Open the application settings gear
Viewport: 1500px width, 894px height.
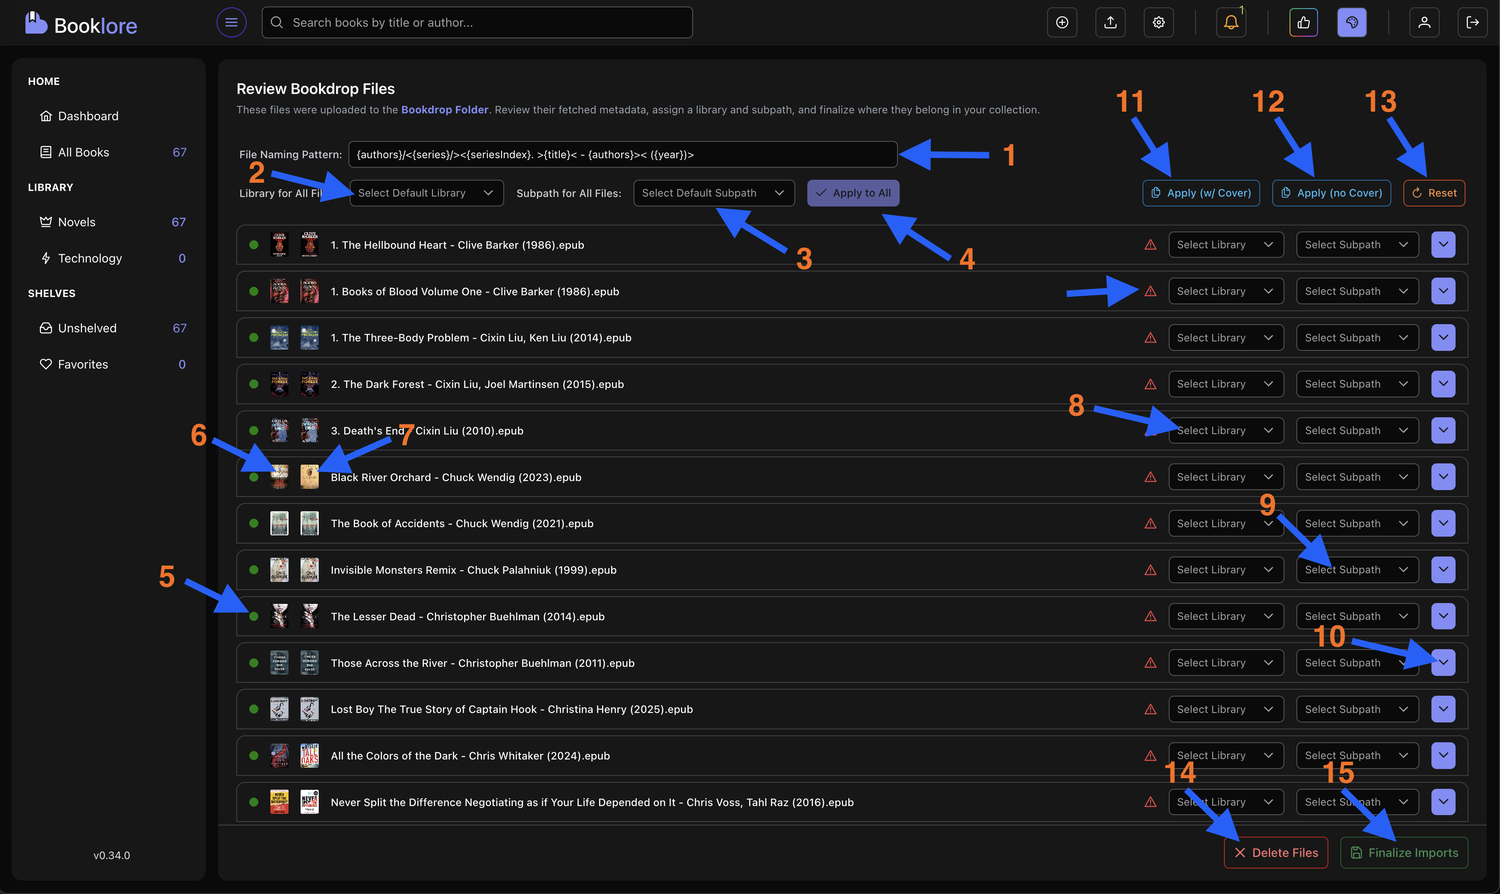[x=1158, y=21]
